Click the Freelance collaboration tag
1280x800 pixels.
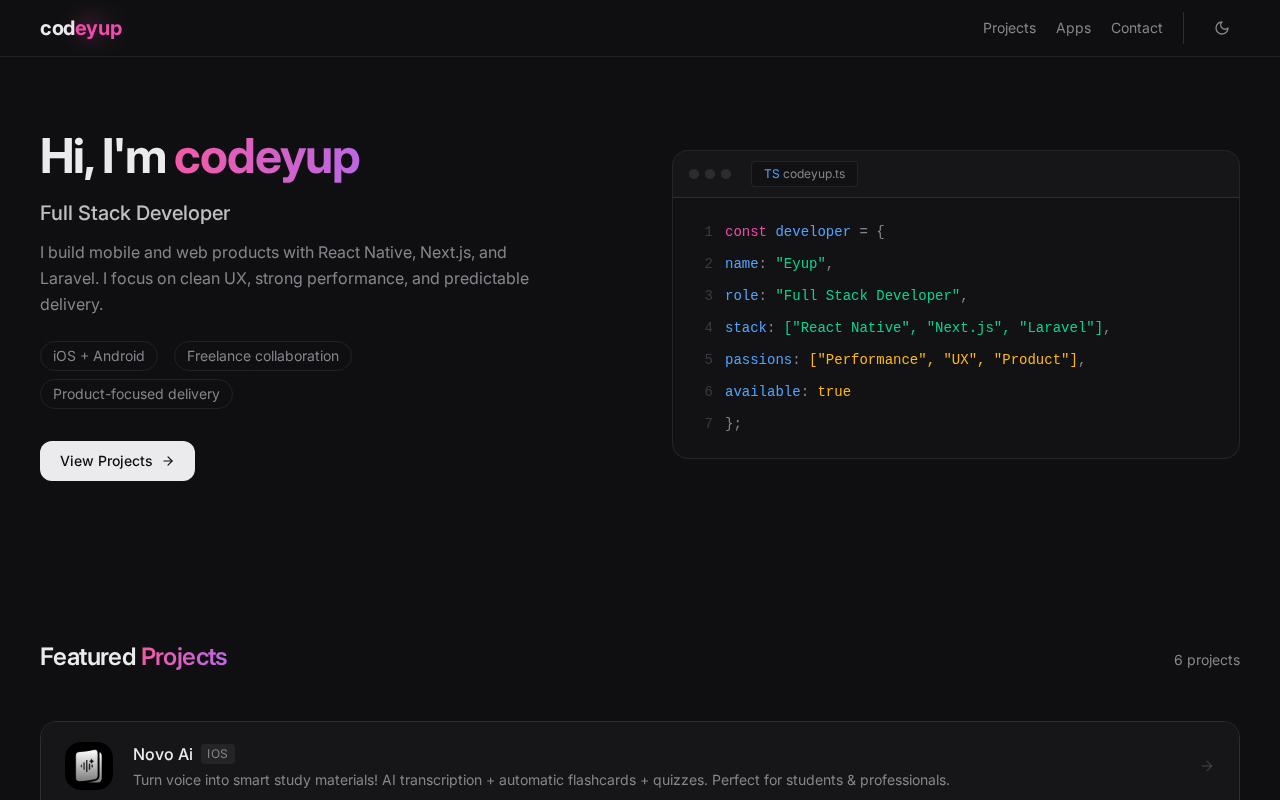point(263,356)
